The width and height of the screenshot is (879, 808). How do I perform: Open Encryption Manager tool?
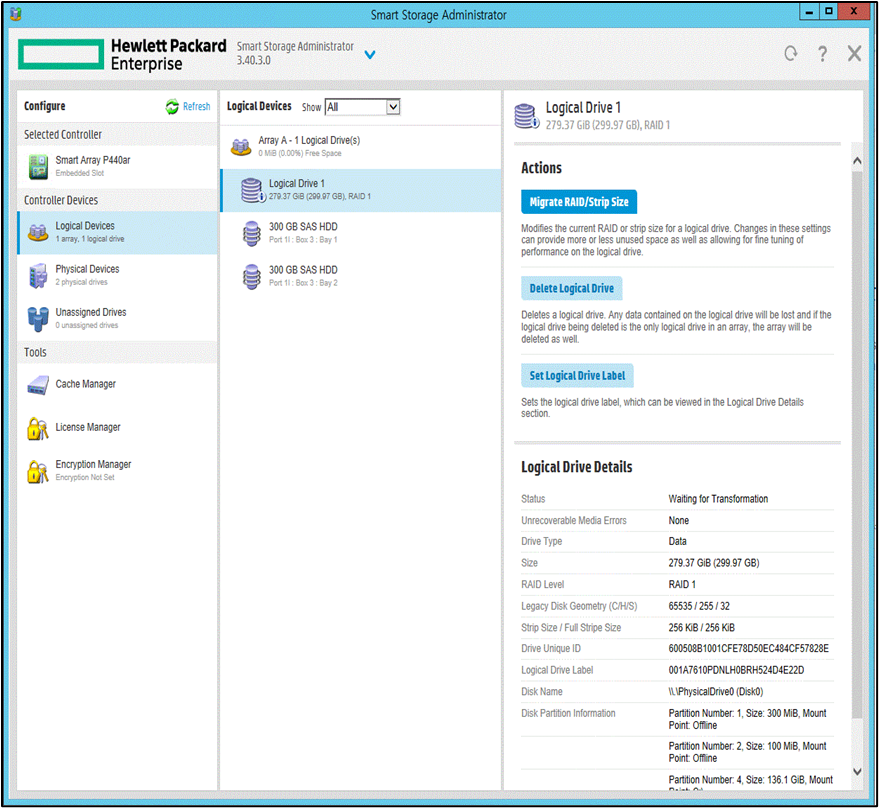point(117,470)
